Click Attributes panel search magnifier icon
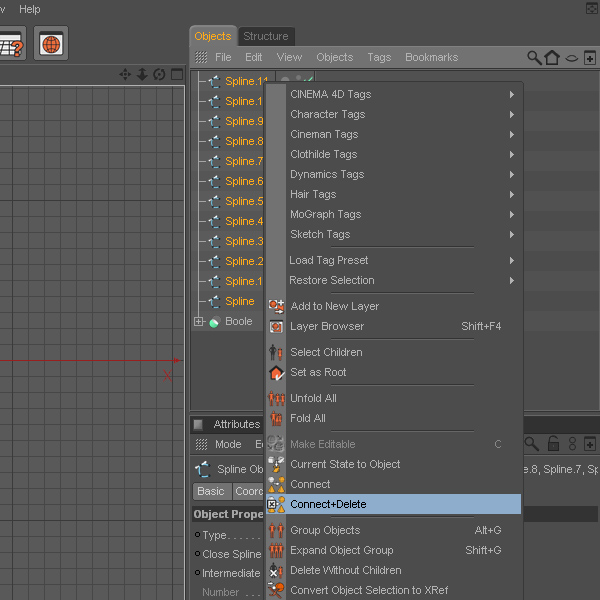The image size is (600, 600). (x=532, y=444)
